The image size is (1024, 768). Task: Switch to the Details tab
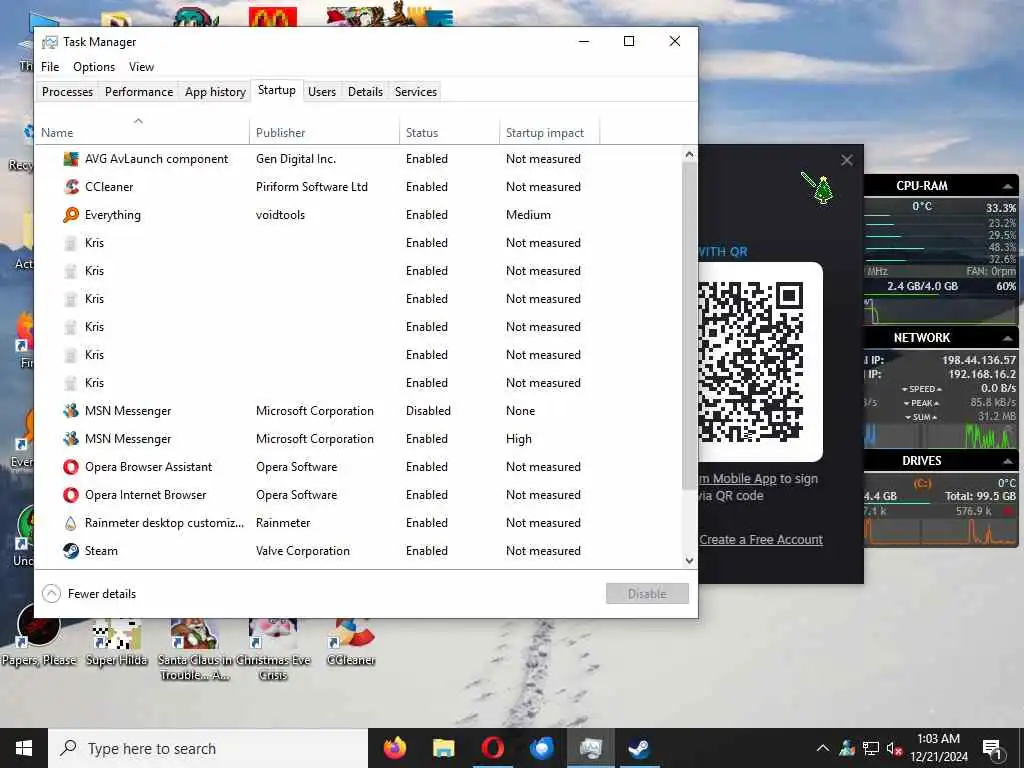pyautogui.click(x=365, y=91)
